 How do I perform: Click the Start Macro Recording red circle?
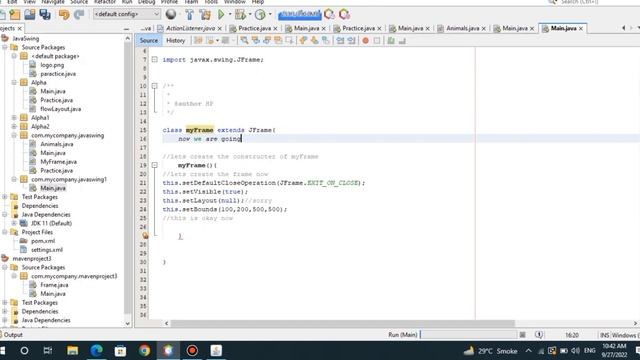(366, 40)
